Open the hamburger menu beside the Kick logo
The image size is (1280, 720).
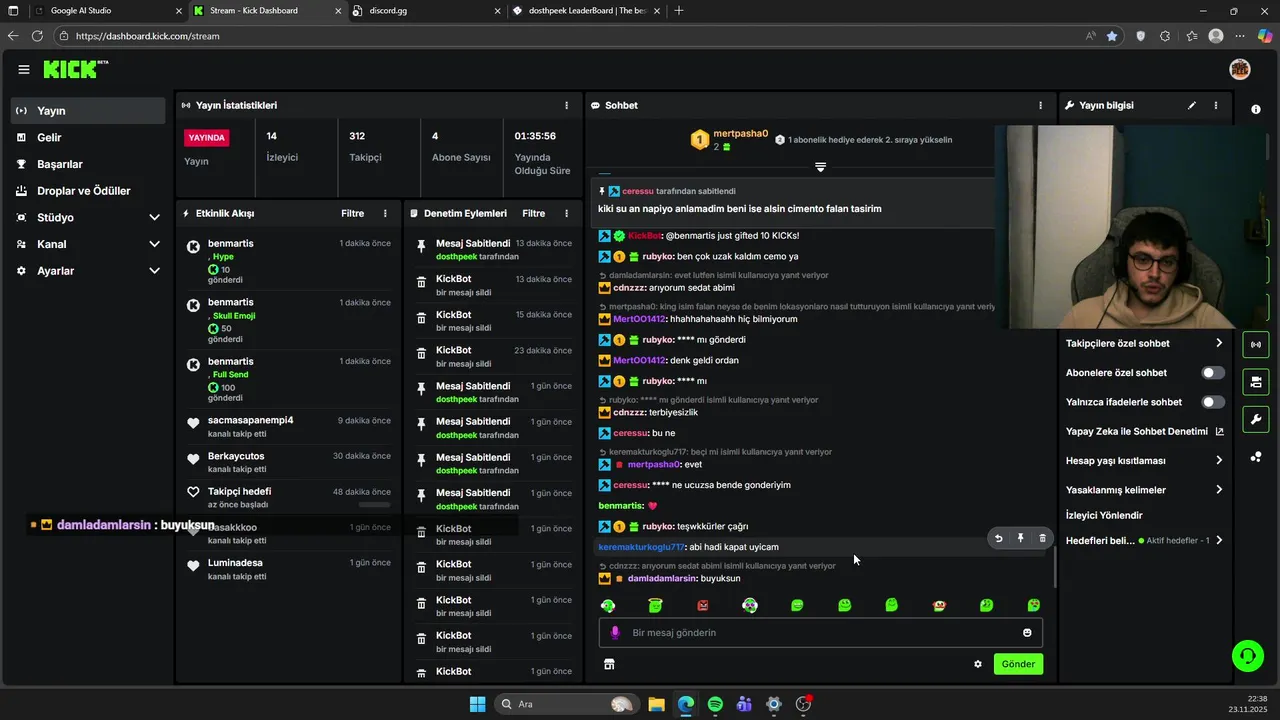pyautogui.click(x=23, y=69)
